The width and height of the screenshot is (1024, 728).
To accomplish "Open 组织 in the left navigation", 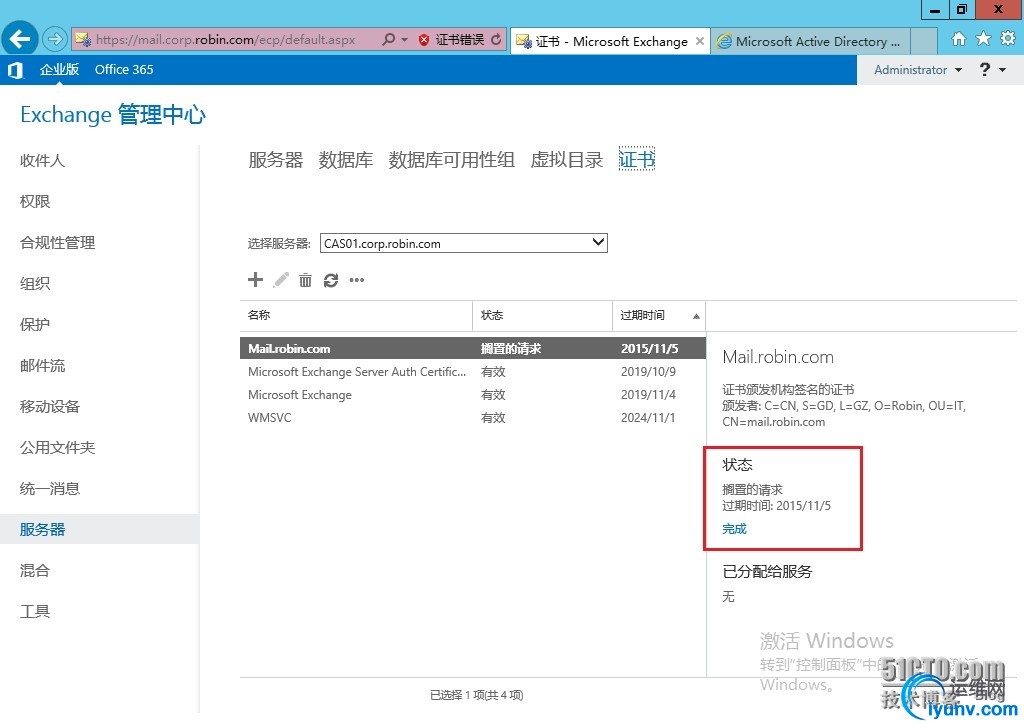I will pos(35,283).
